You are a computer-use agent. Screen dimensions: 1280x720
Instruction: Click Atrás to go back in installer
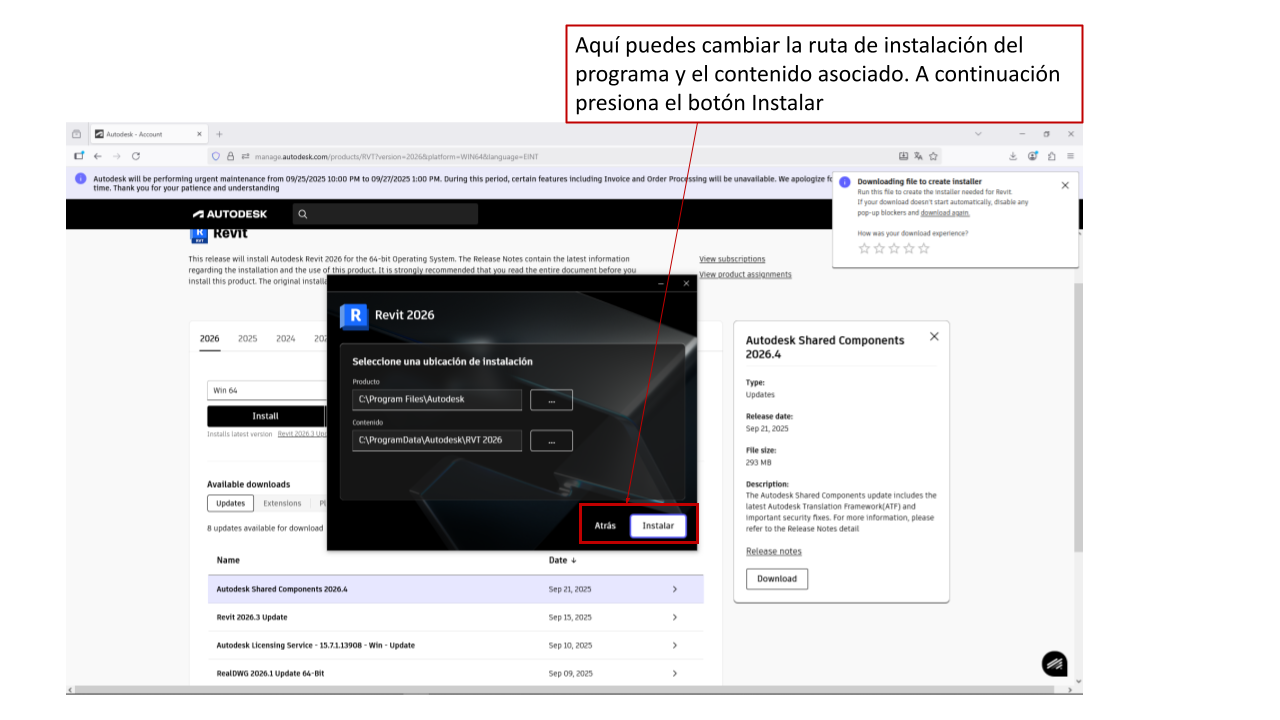click(605, 525)
